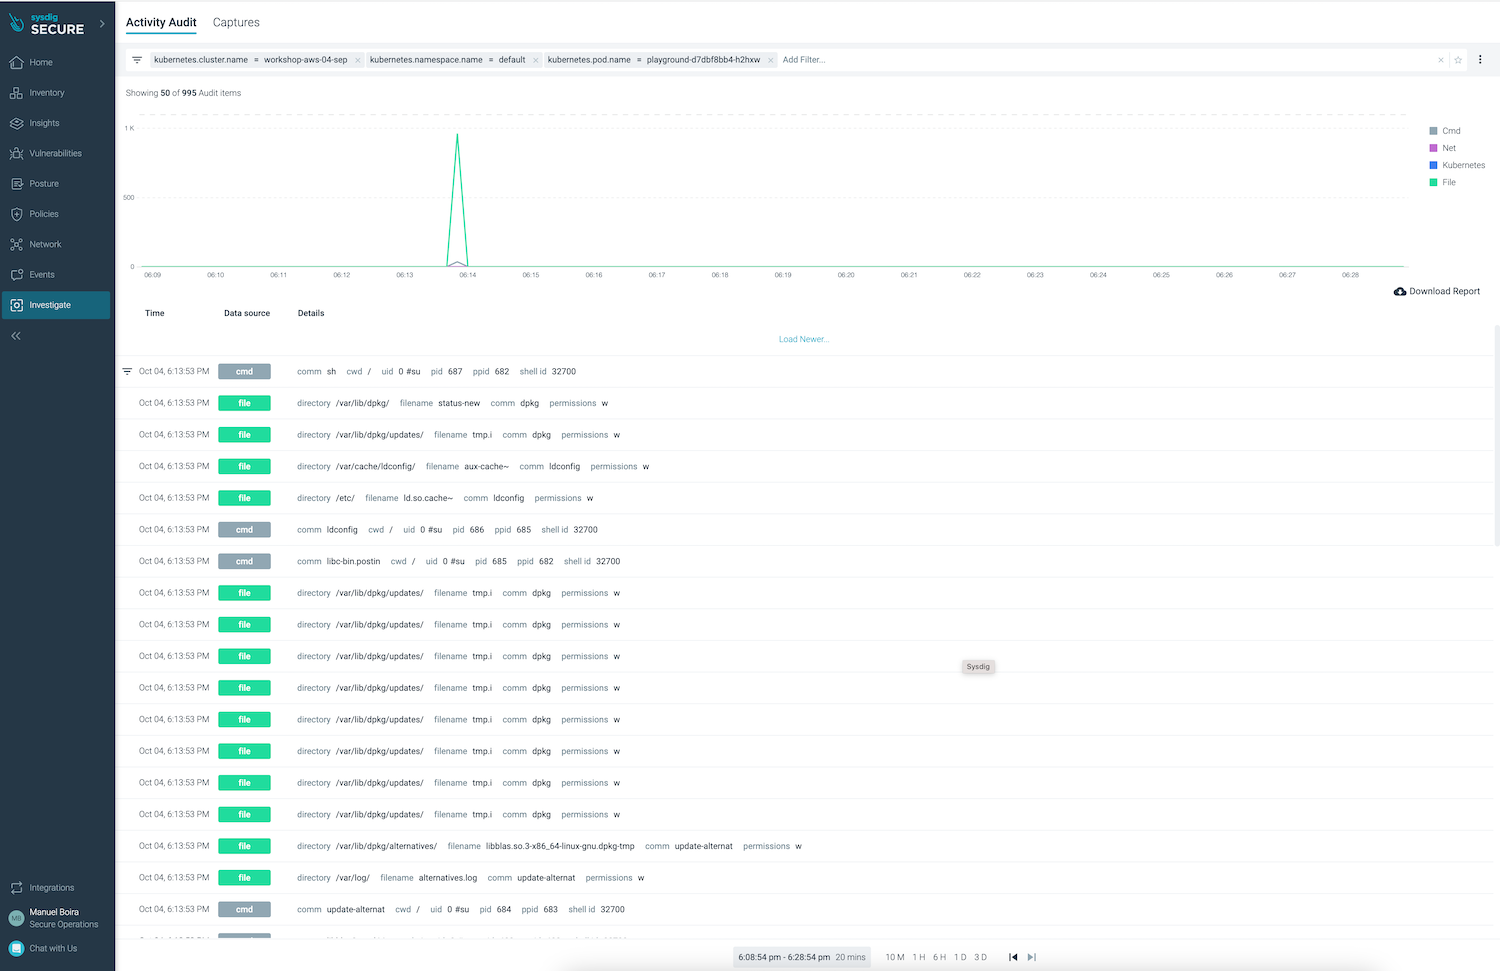Switch to the Captures tab
The height and width of the screenshot is (971, 1500).
(x=236, y=22)
